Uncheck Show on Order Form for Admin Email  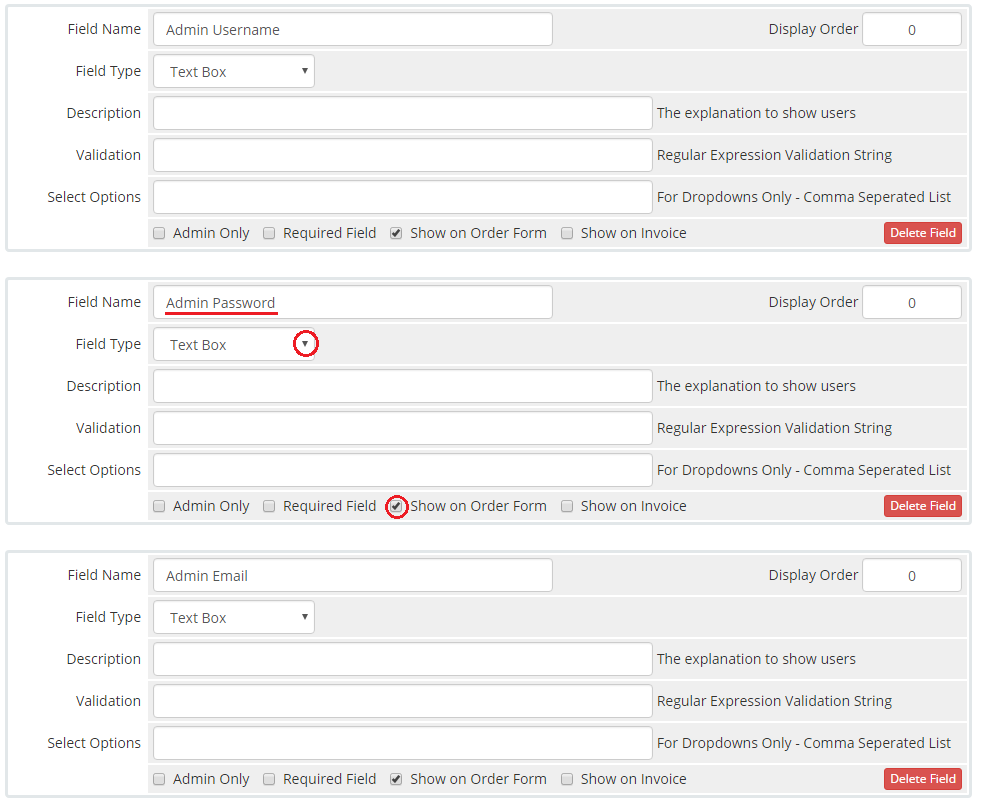click(396, 779)
